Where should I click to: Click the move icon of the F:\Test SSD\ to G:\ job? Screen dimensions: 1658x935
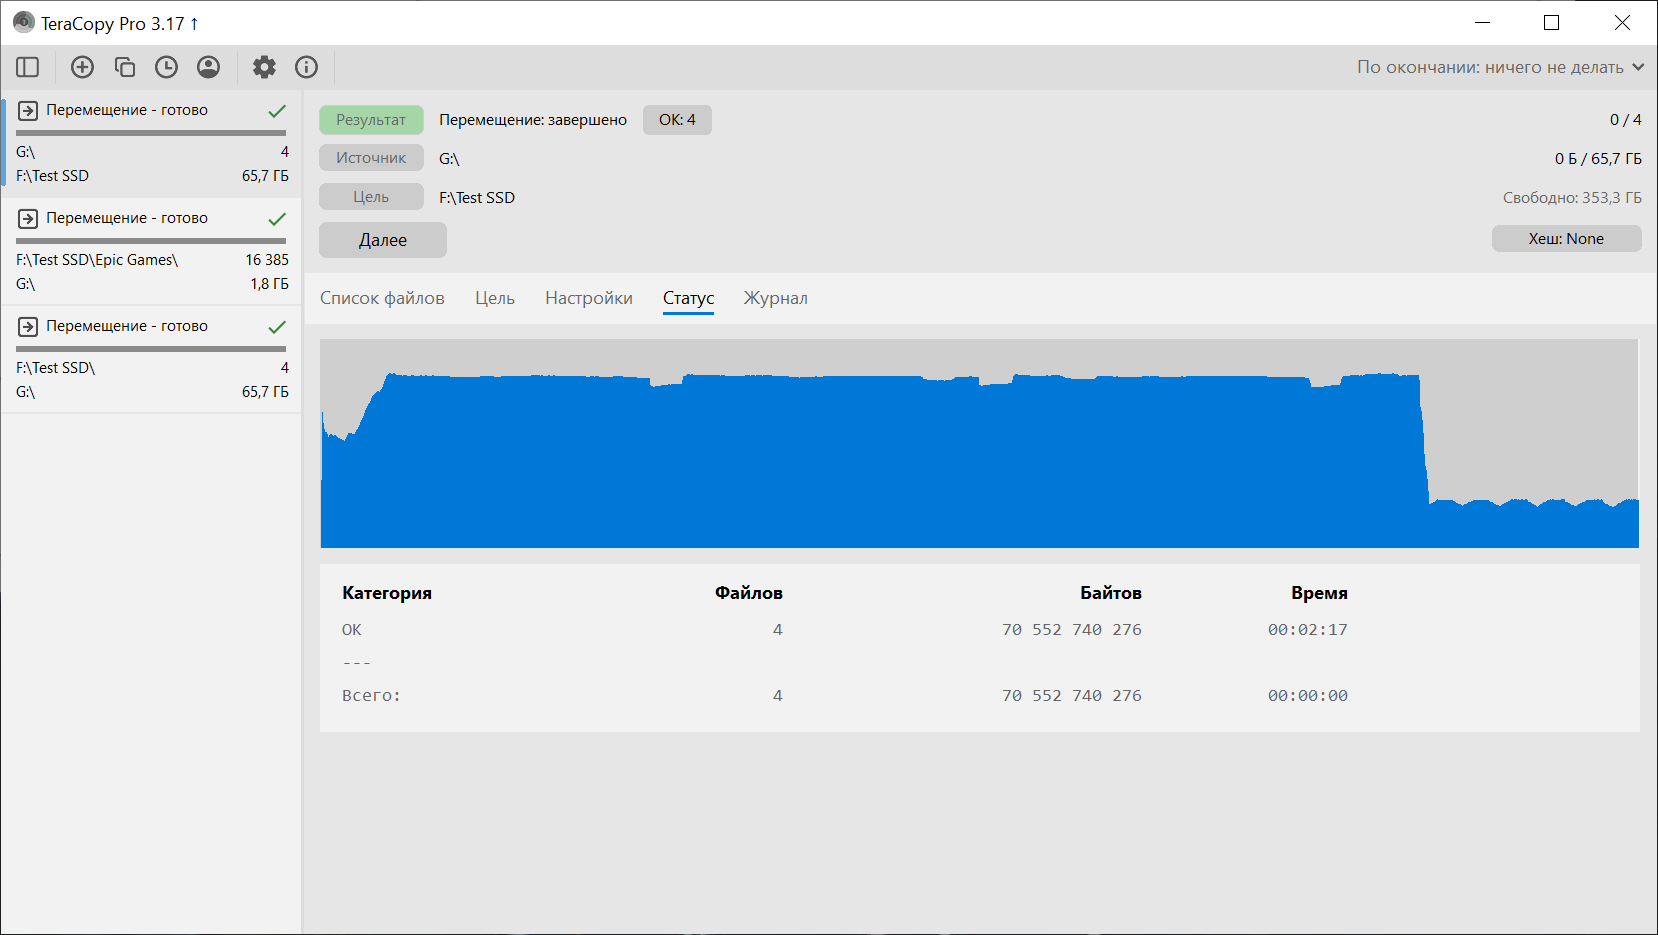[28, 326]
